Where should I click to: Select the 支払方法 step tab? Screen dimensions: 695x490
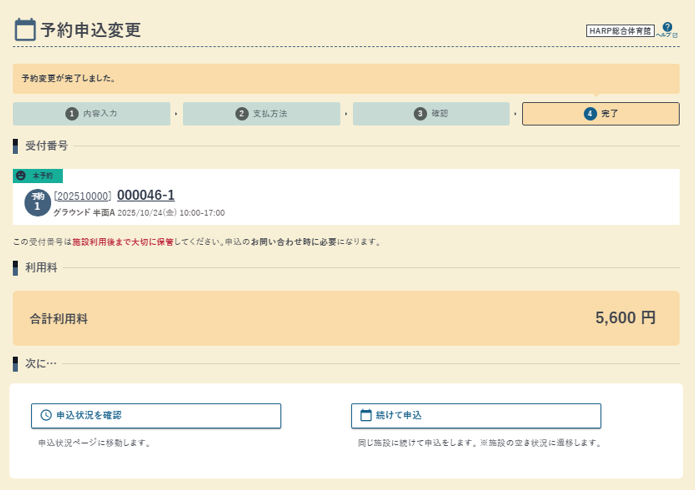[261, 114]
